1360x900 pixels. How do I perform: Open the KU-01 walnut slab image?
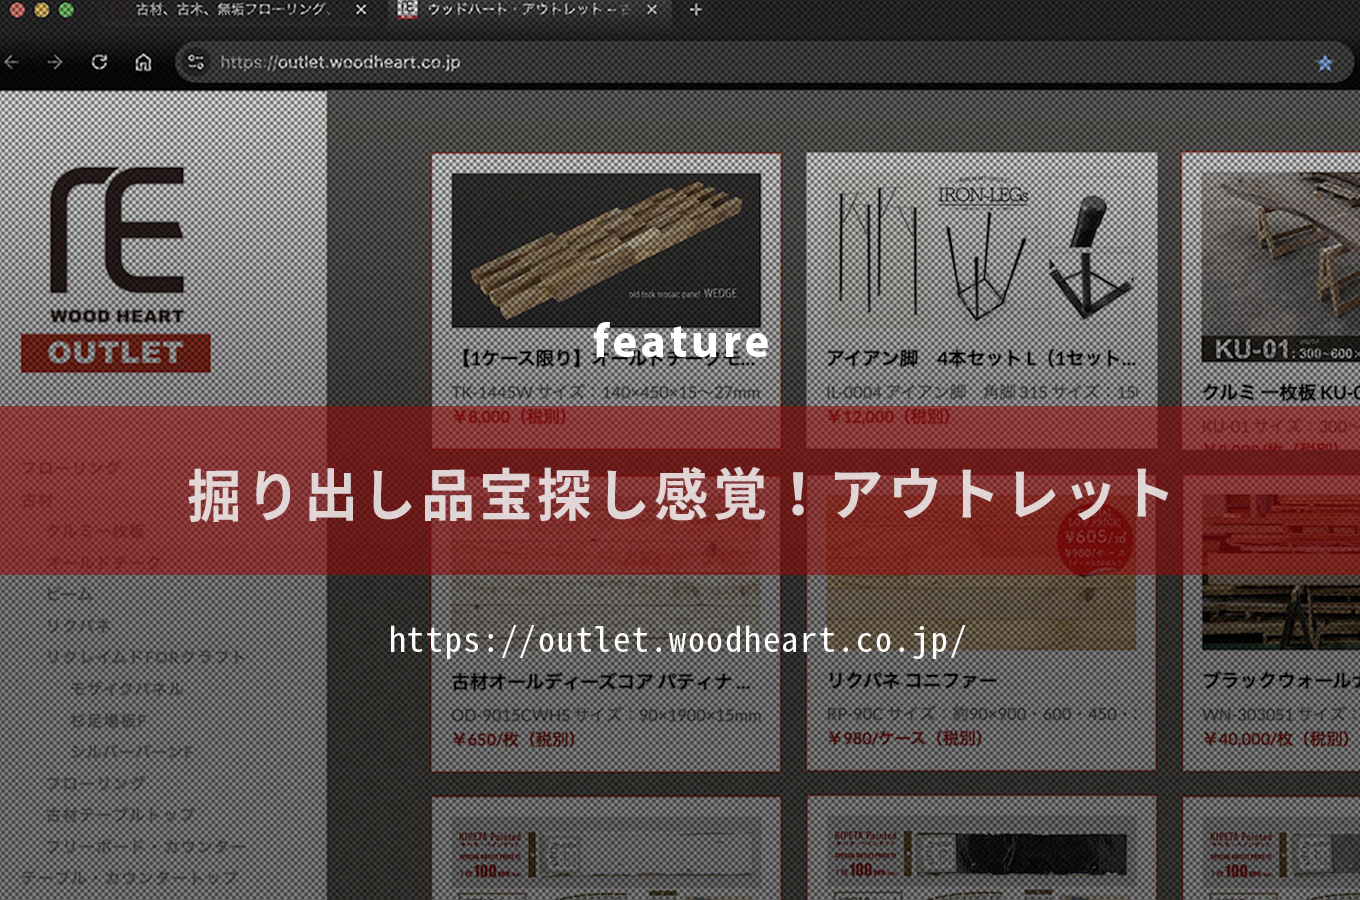(1281, 267)
